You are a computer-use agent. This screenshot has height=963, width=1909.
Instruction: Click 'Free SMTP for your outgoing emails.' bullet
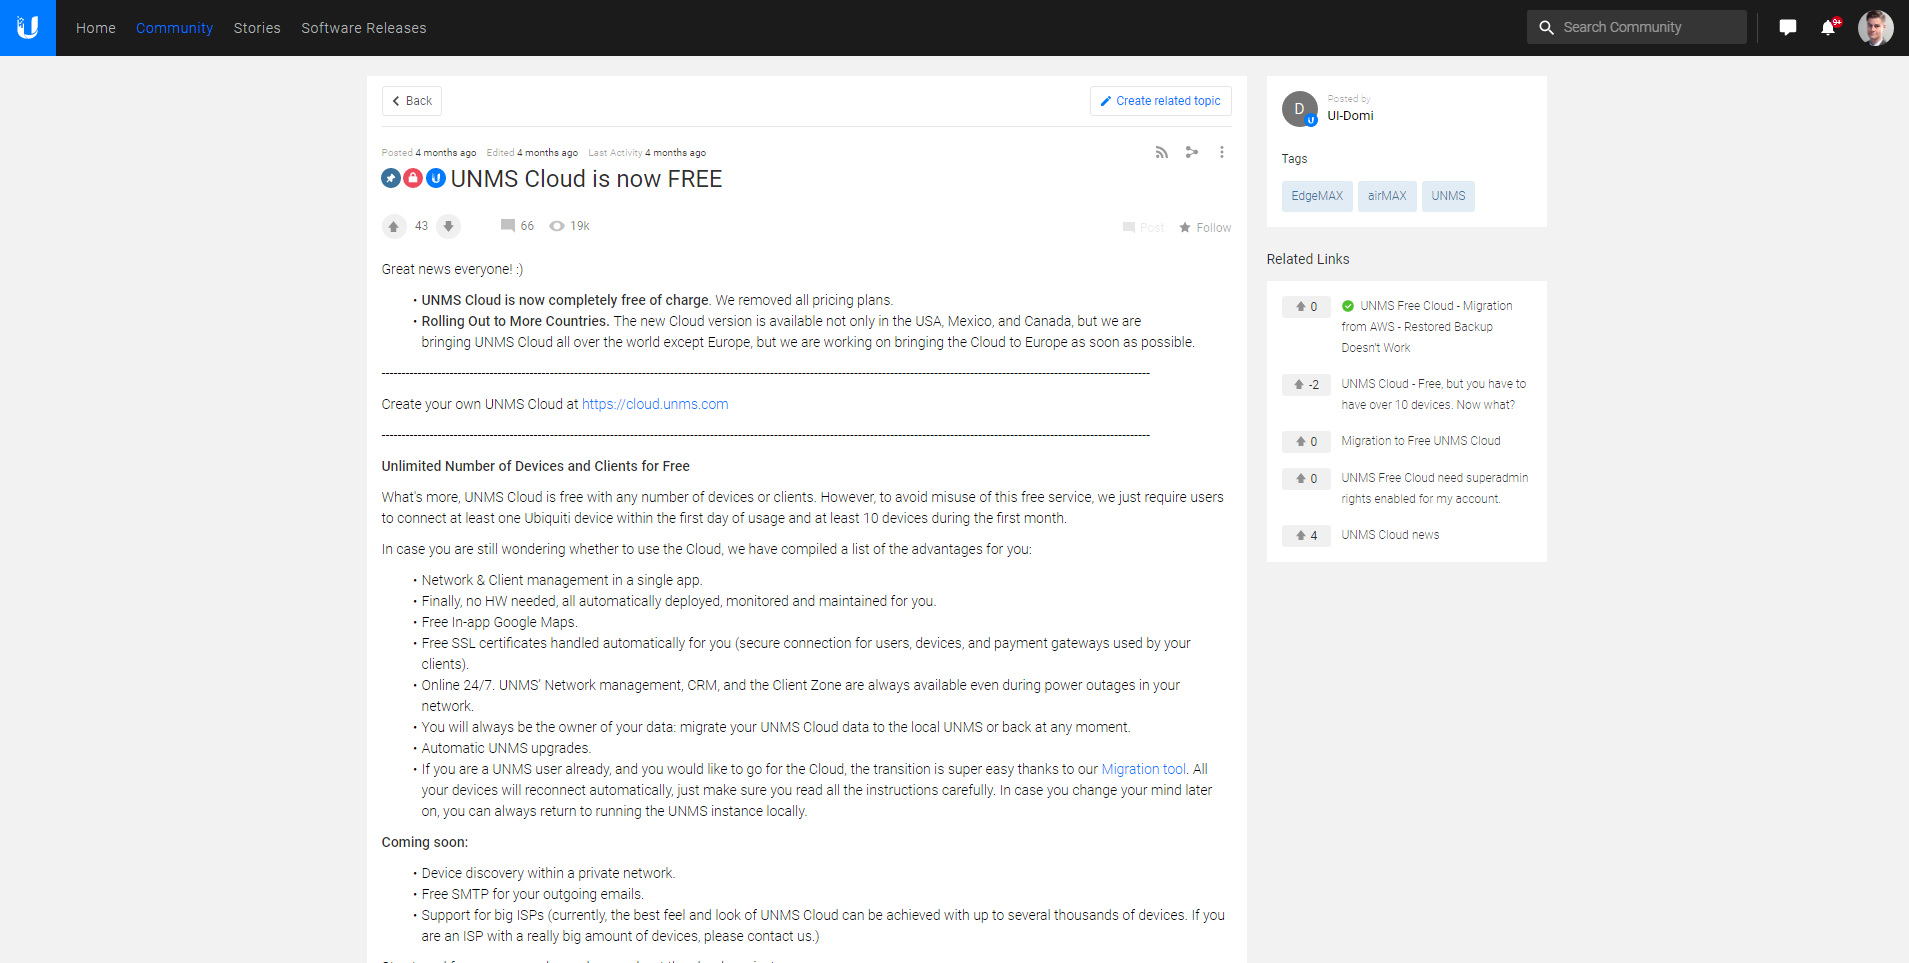533,894
